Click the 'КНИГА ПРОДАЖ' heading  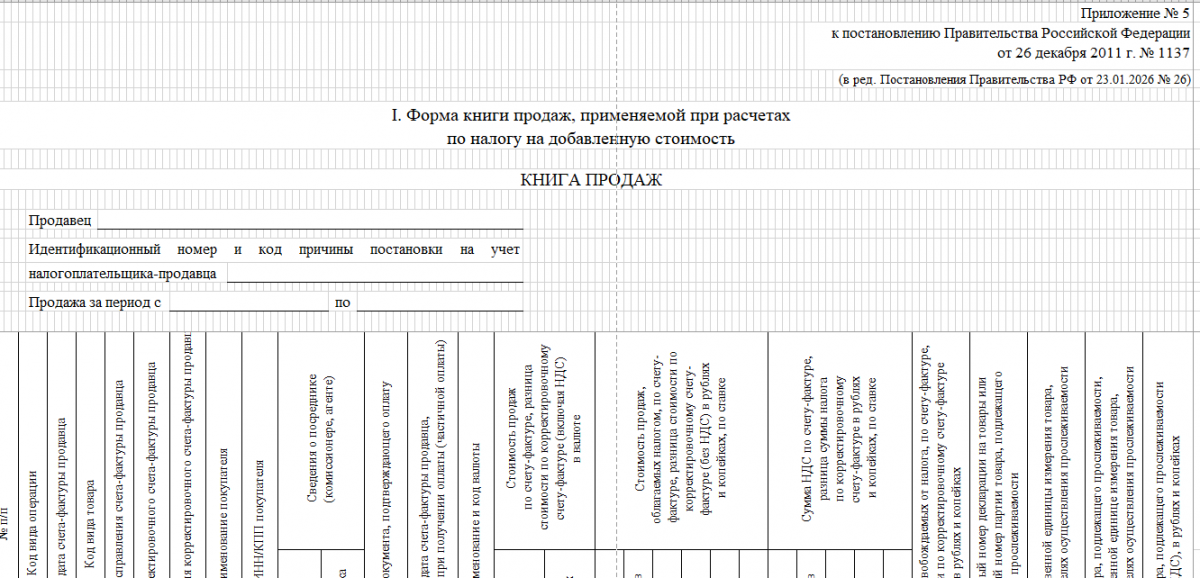click(x=591, y=181)
